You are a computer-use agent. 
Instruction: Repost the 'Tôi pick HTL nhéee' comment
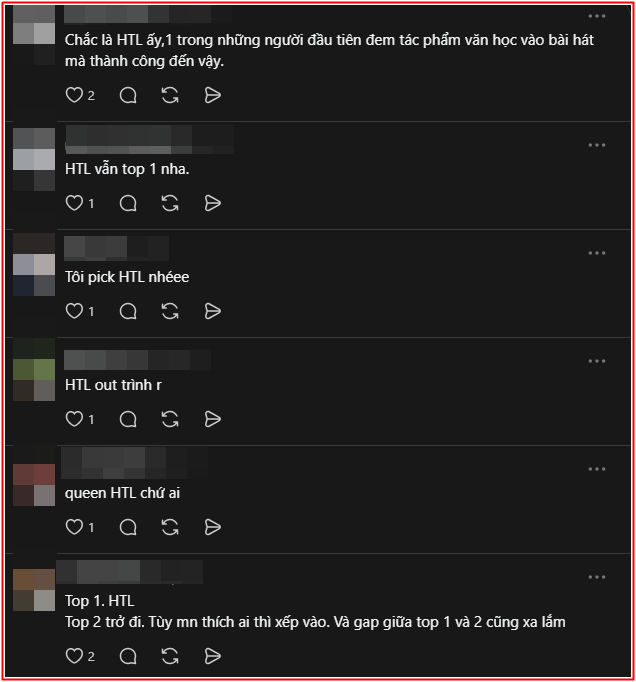170,311
